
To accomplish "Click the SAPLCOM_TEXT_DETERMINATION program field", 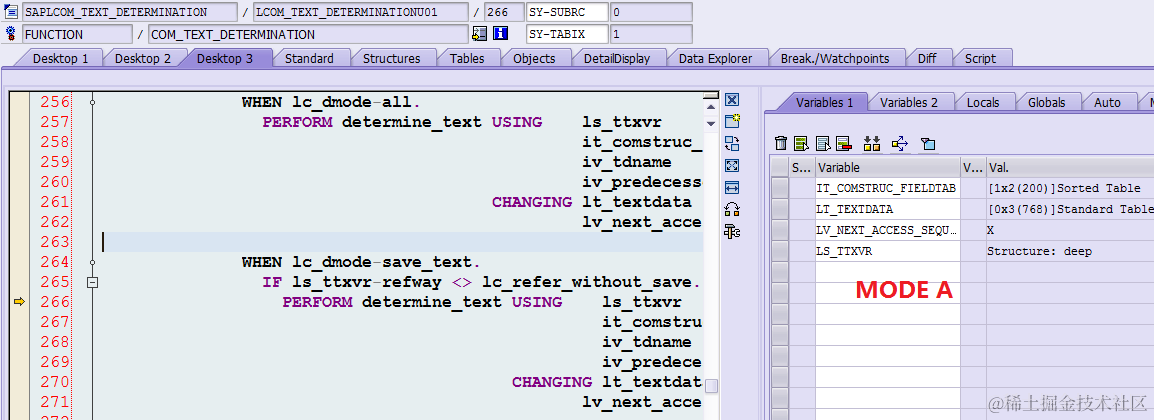I will [x=130, y=12].
